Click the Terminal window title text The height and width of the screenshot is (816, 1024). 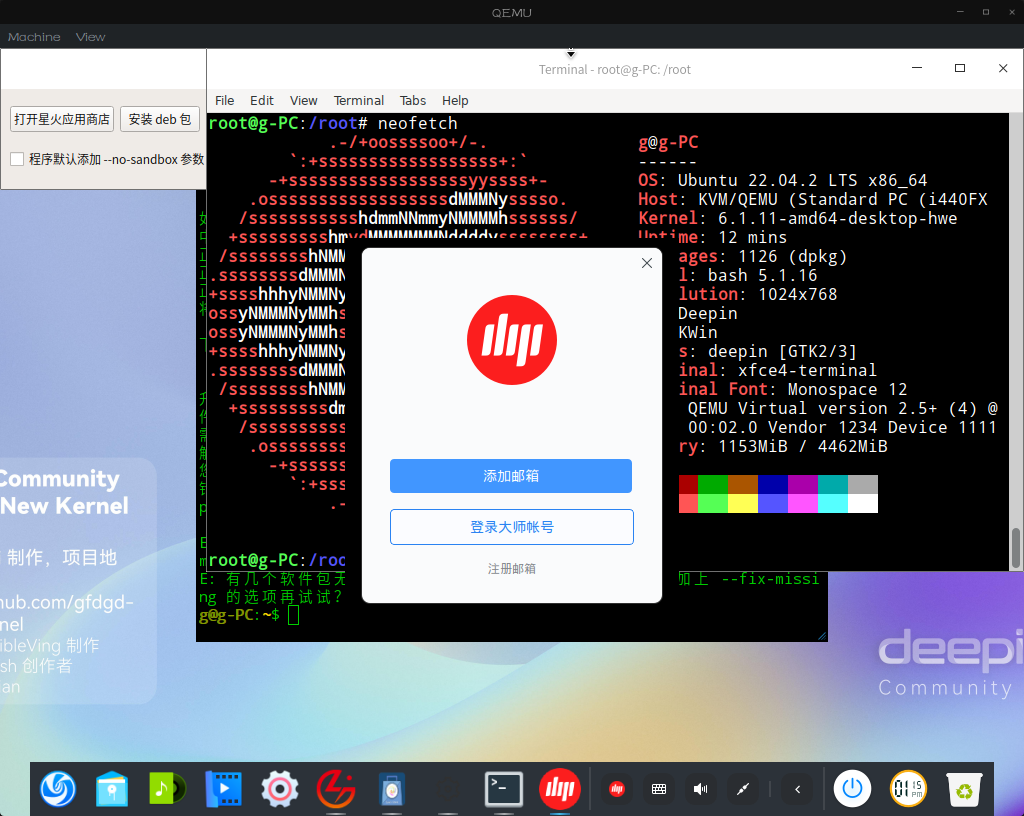click(x=615, y=69)
